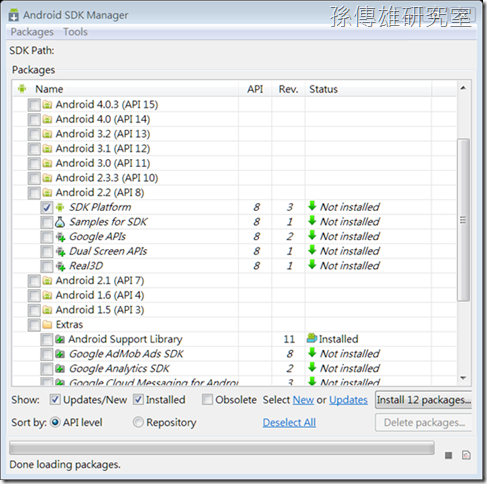Select the Google Analytics SDK row text
The height and width of the screenshot is (484, 487).
(119, 369)
